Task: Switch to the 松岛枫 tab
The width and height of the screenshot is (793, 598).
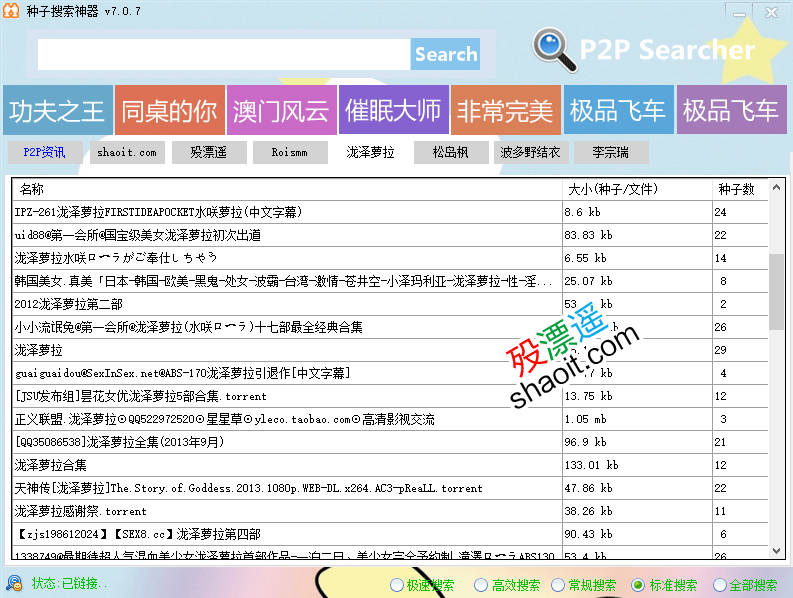Action: click(451, 152)
